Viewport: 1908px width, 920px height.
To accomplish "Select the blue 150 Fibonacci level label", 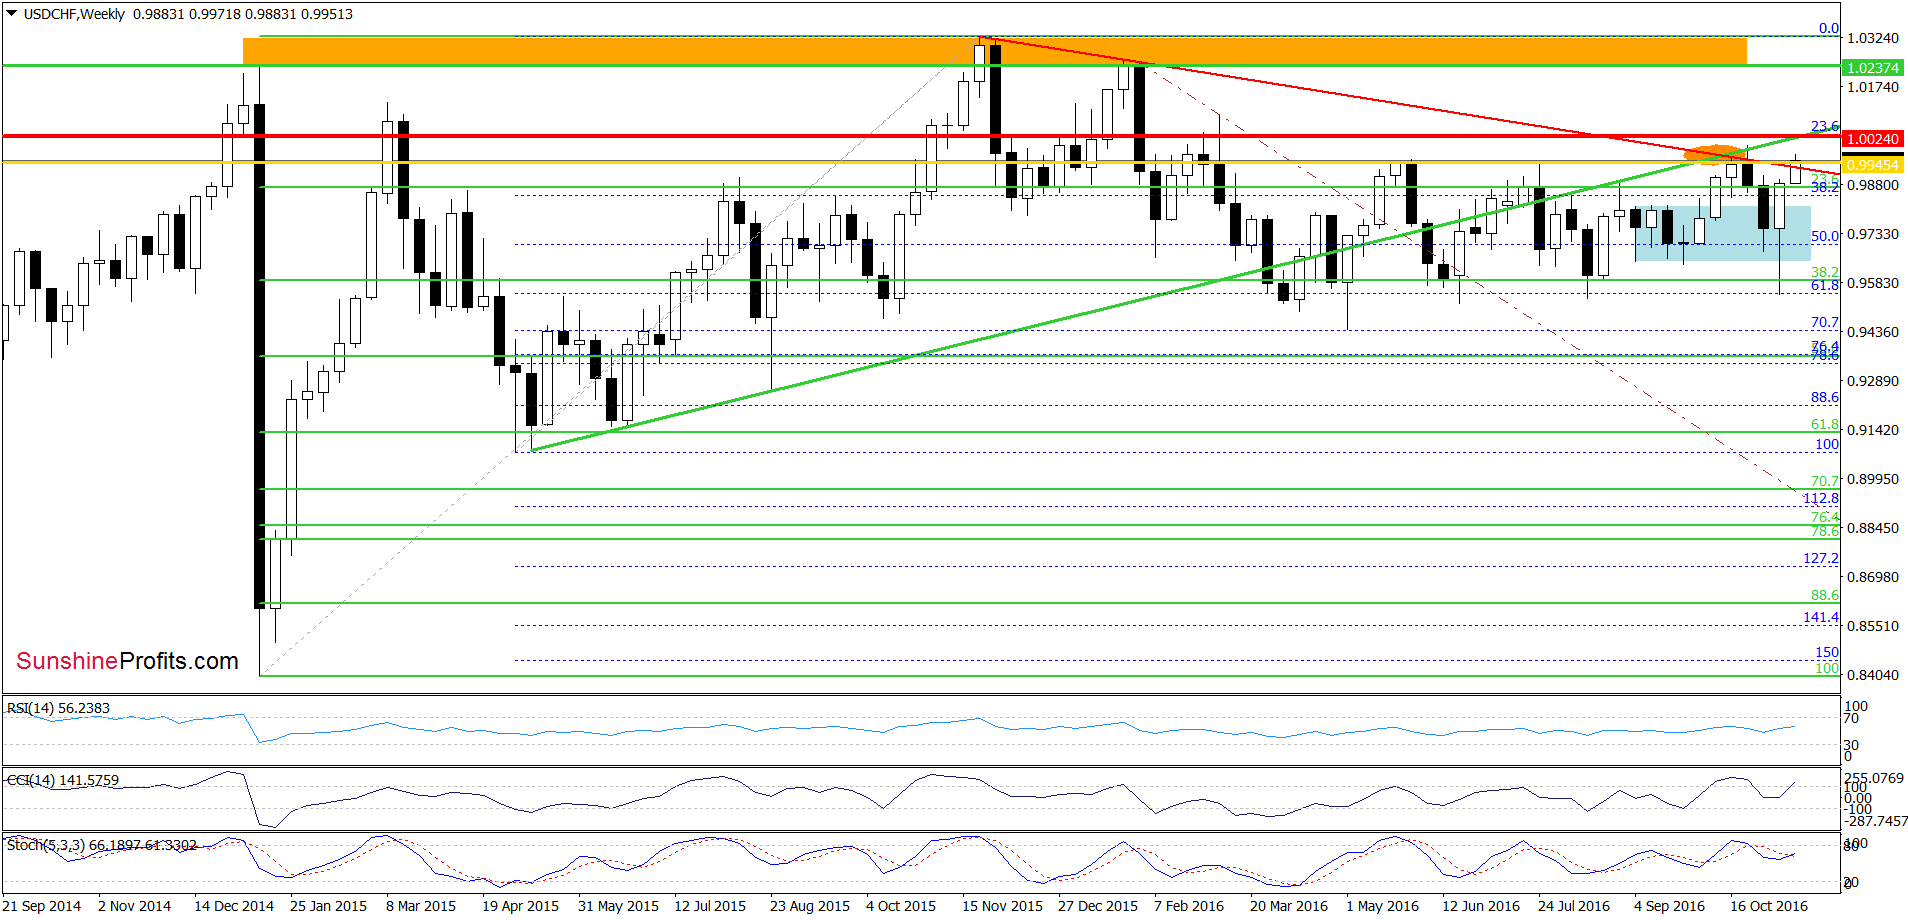I will (x=1827, y=652).
